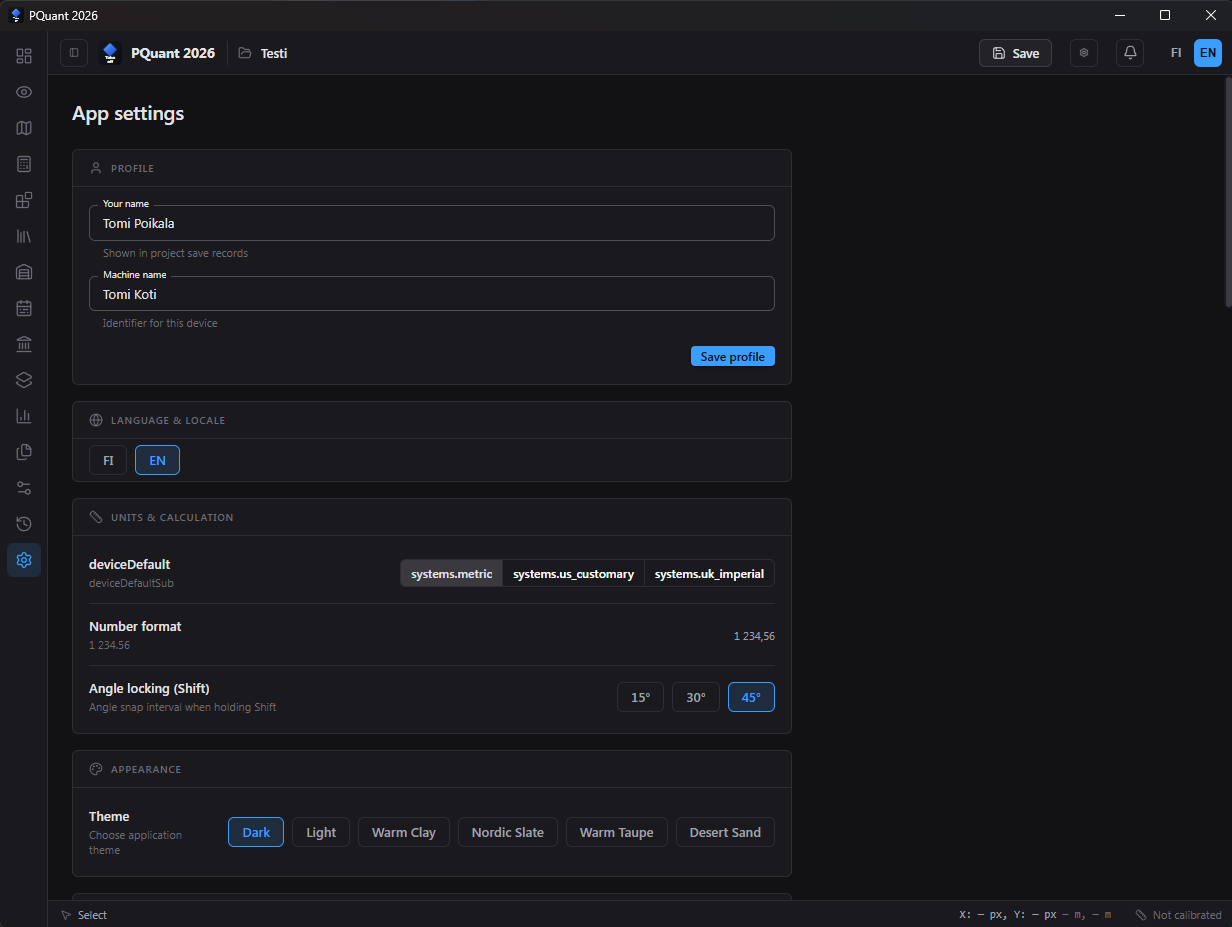Toggle the sidebar panel button in header
1232x927 pixels.
click(x=74, y=53)
